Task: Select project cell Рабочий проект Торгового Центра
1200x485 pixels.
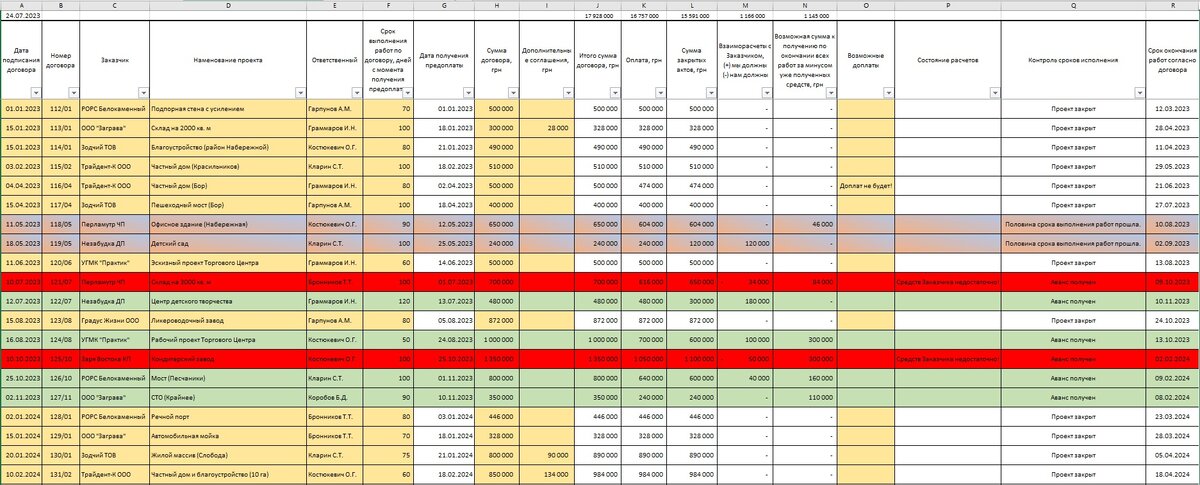Action: 229,339
